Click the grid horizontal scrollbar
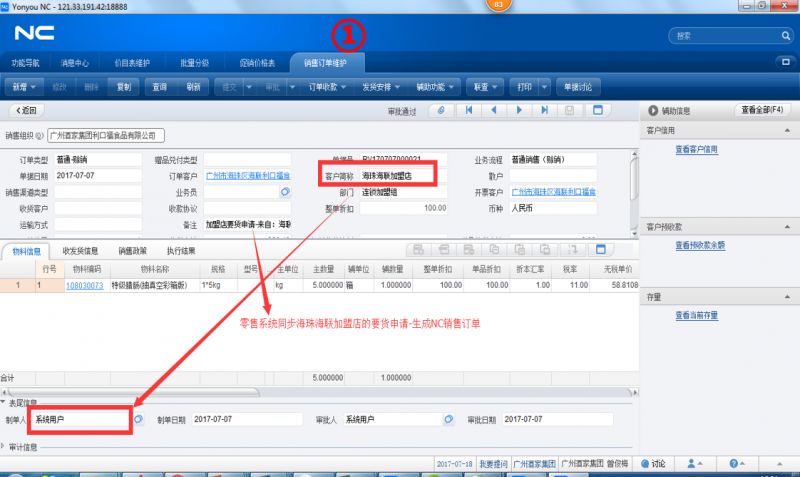The image size is (800, 477). coord(132,392)
